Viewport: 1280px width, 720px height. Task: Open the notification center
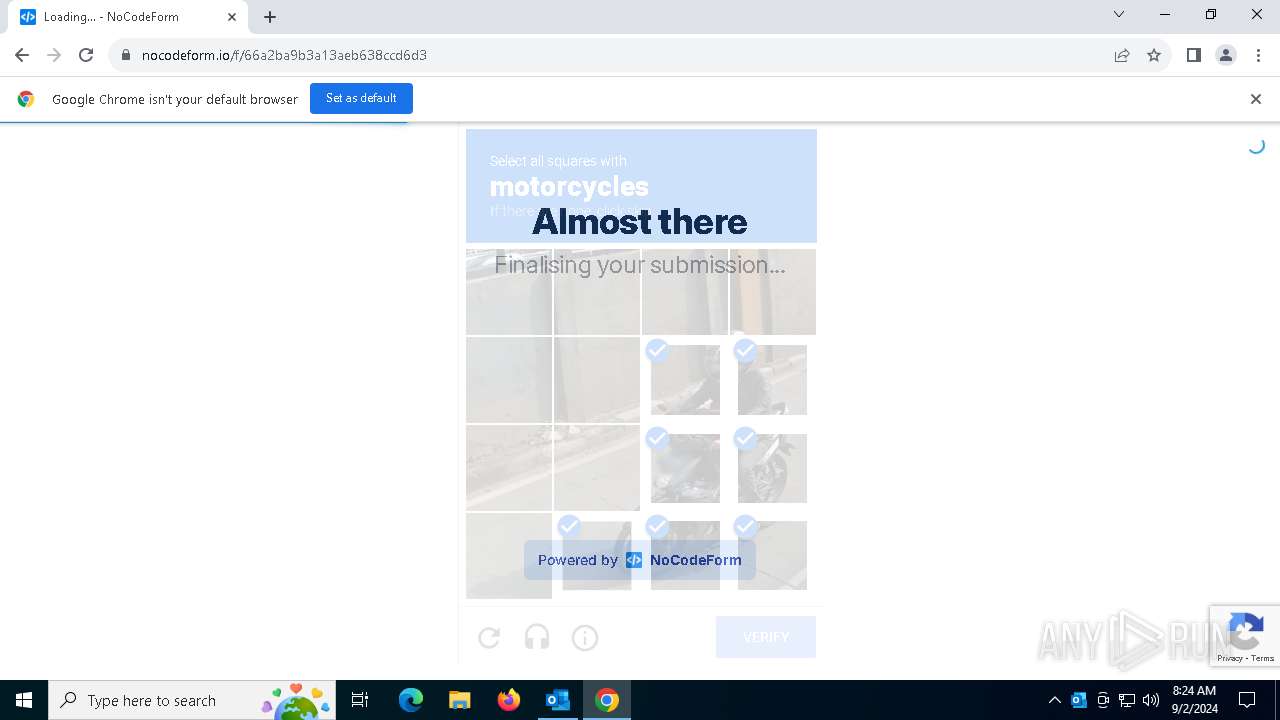click(x=1247, y=700)
